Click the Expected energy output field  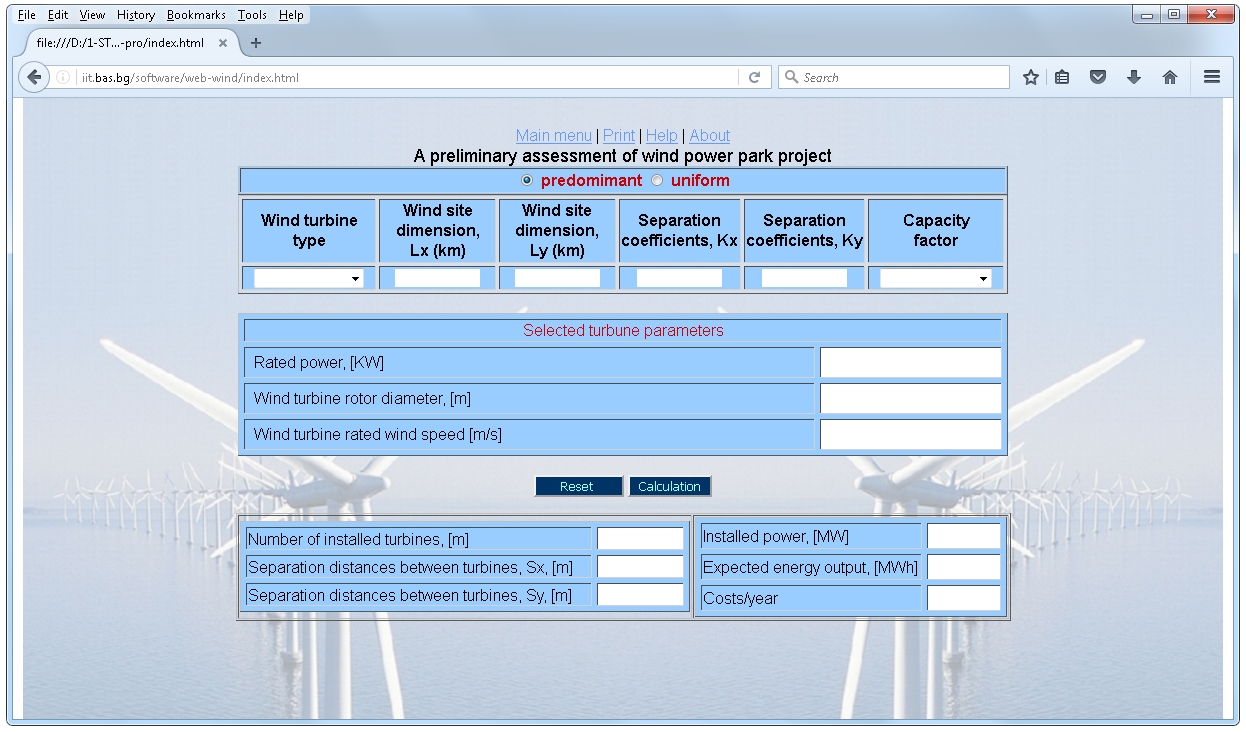click(x=963, y=568)
